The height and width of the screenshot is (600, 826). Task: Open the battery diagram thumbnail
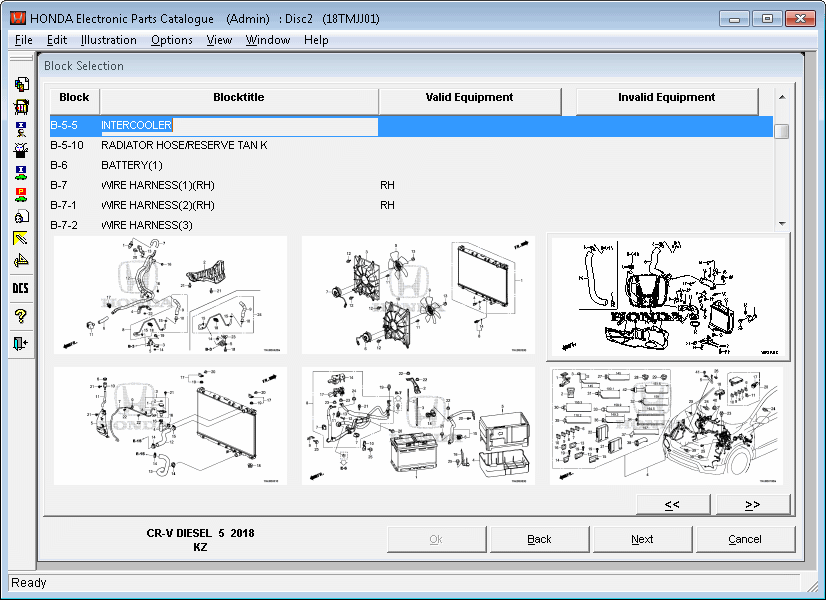[419, 426]
